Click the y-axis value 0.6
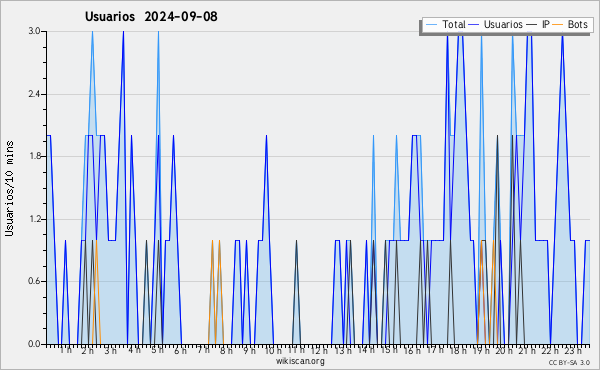600x370 pixels. click(34, 282)
